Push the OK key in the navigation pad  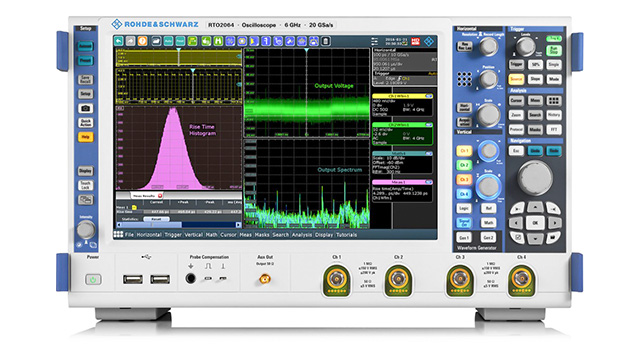[x=535, y=223]
